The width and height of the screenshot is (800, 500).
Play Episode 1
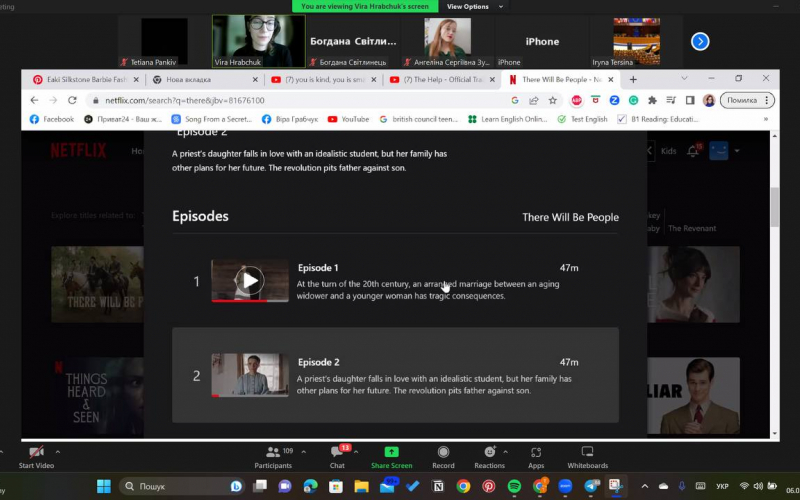pos(249,281)
